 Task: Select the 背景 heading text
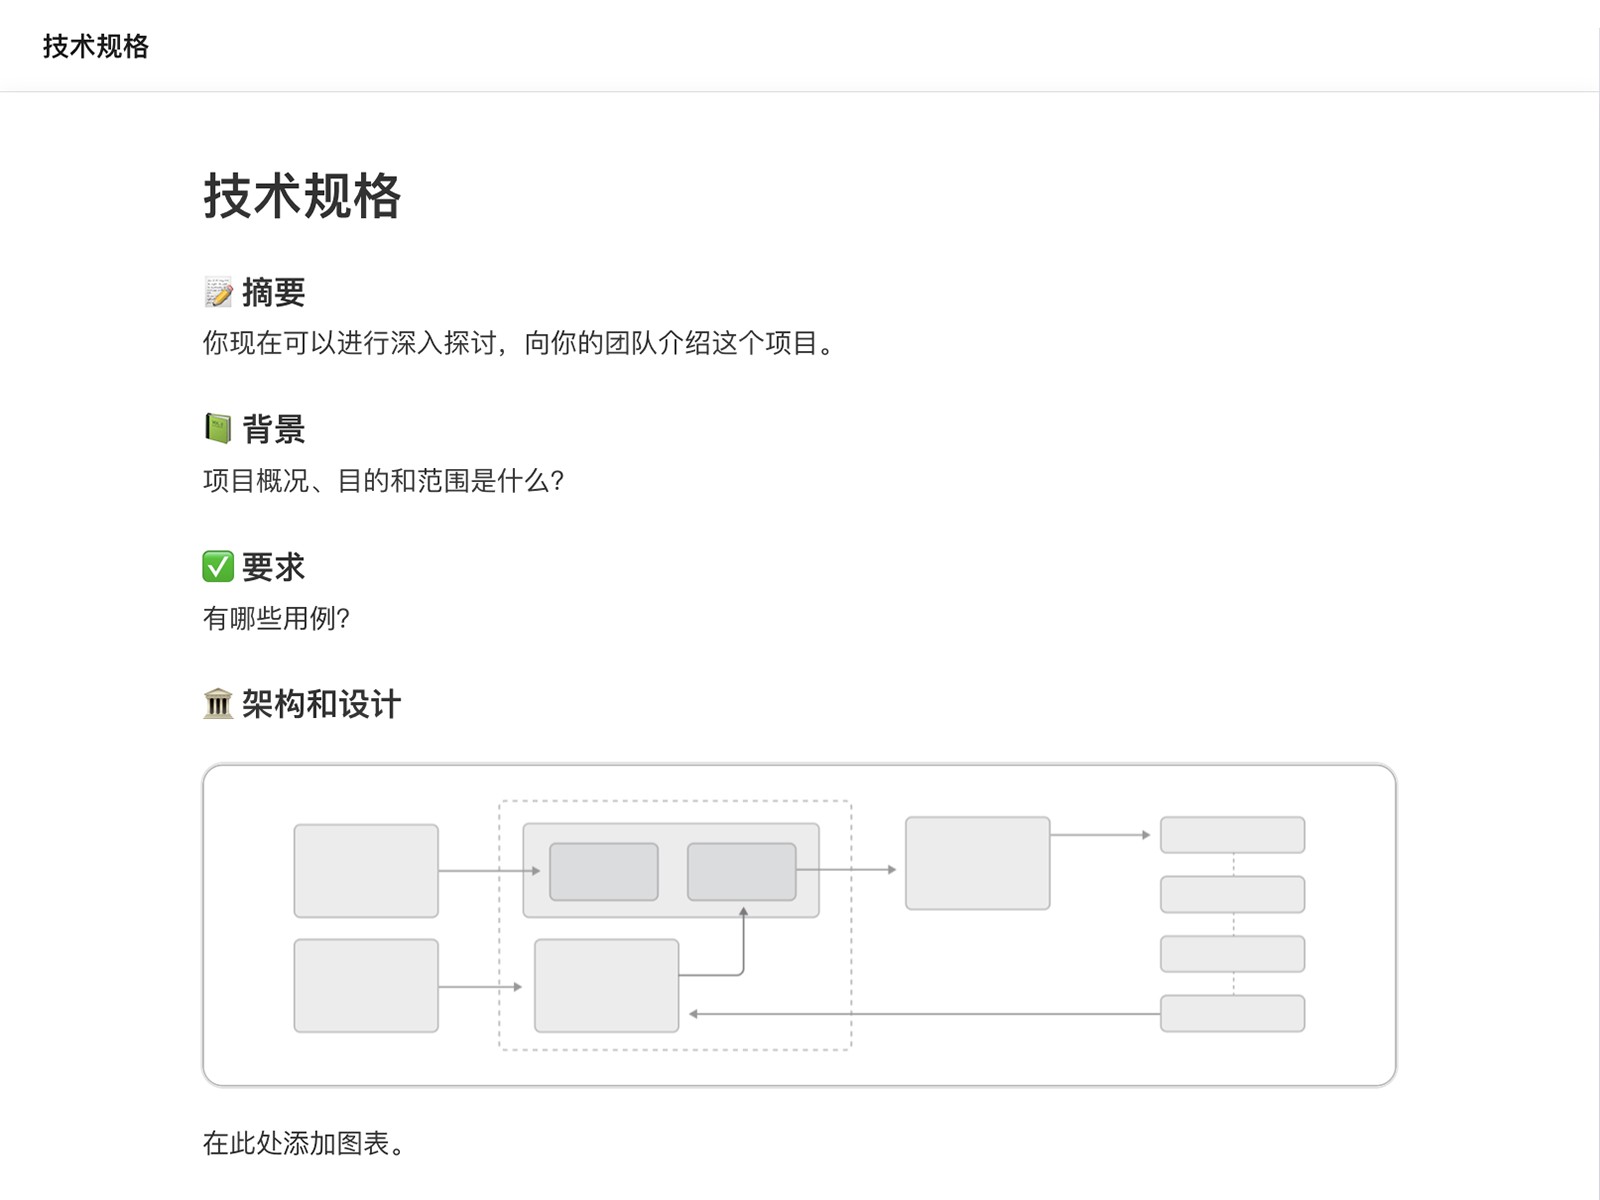click(x=273, y=429)
